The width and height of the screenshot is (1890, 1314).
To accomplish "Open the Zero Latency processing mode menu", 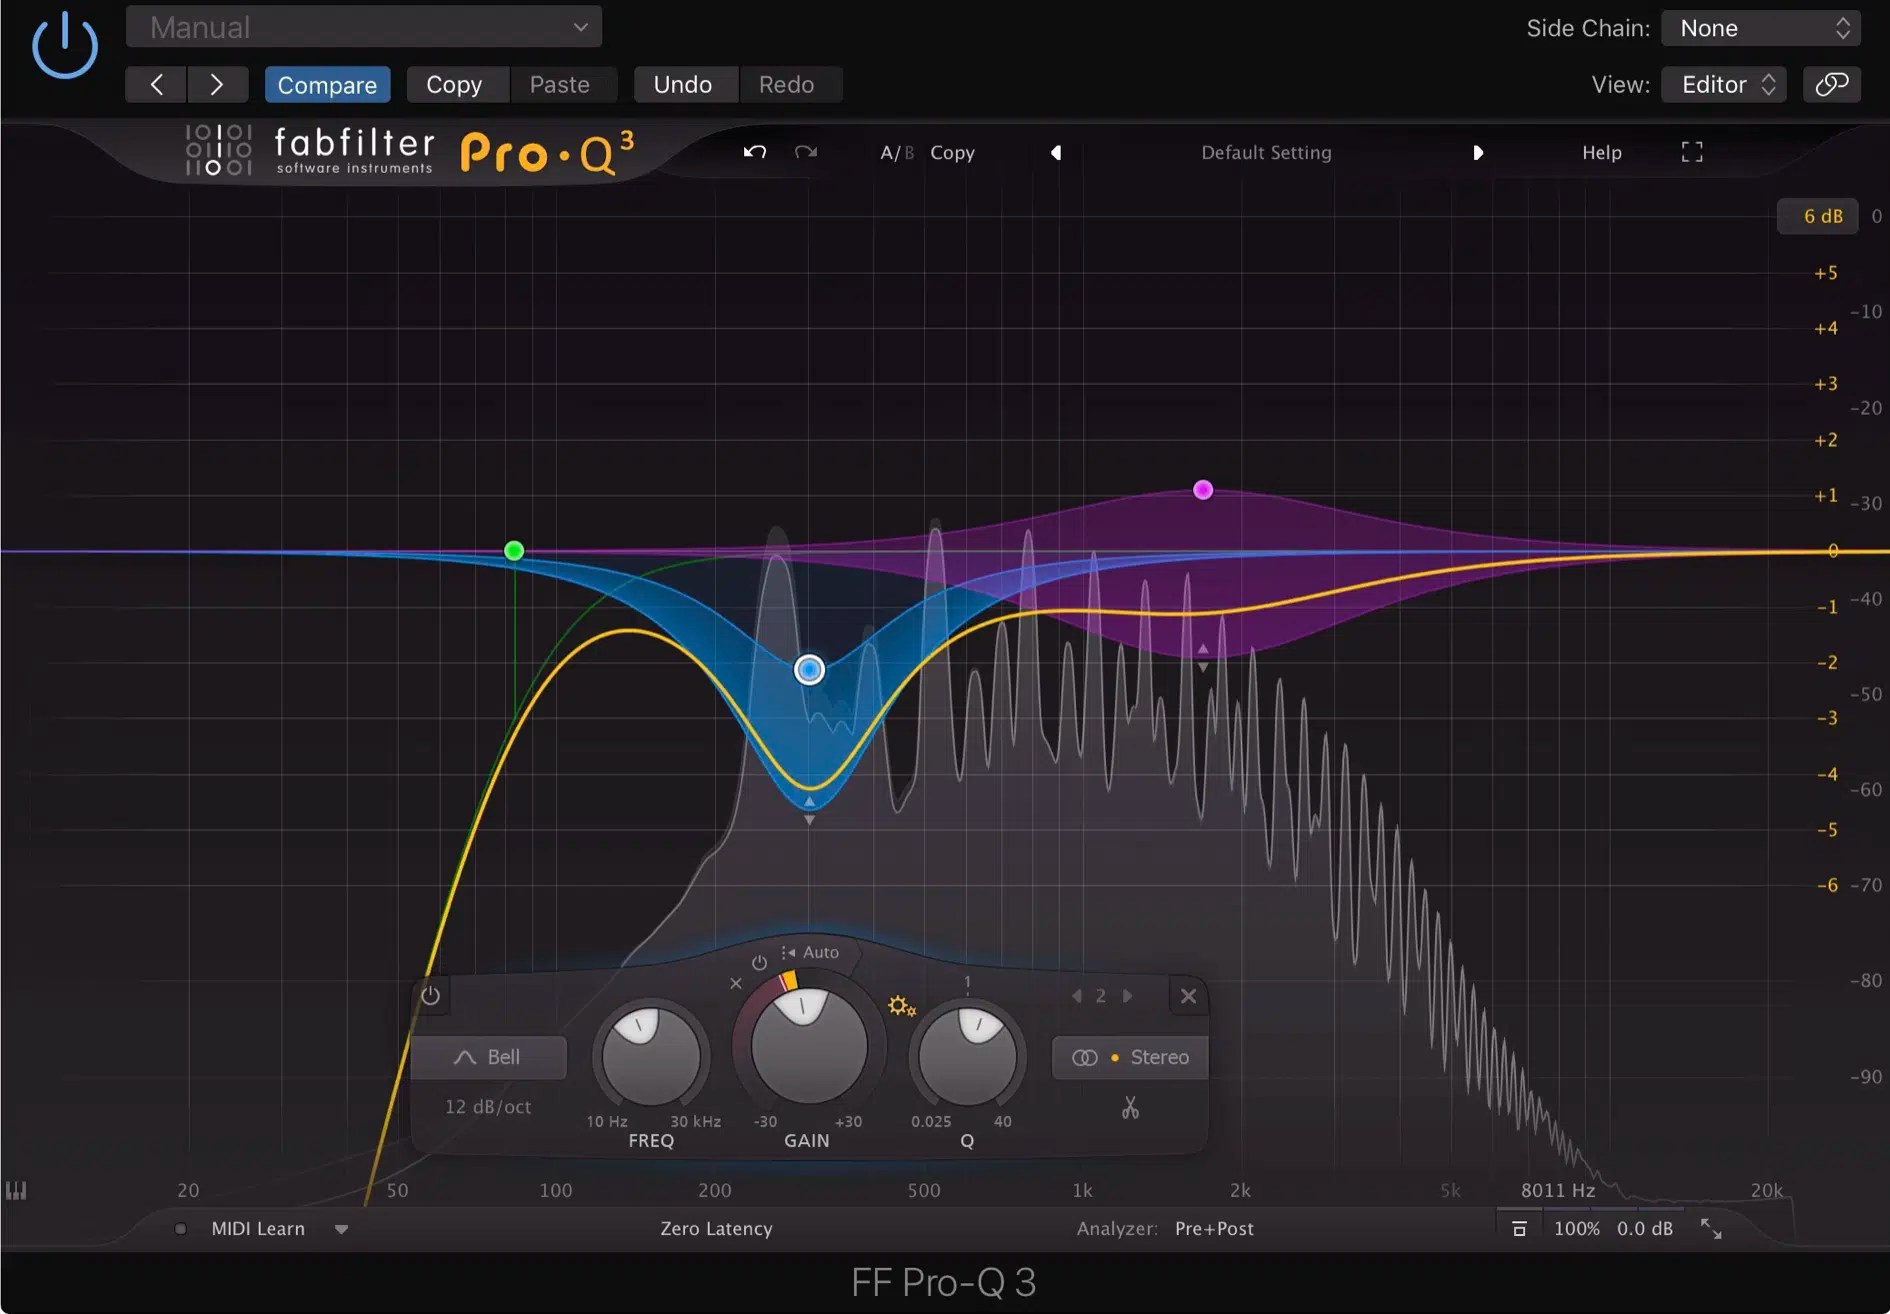I will pos(716,1228).
